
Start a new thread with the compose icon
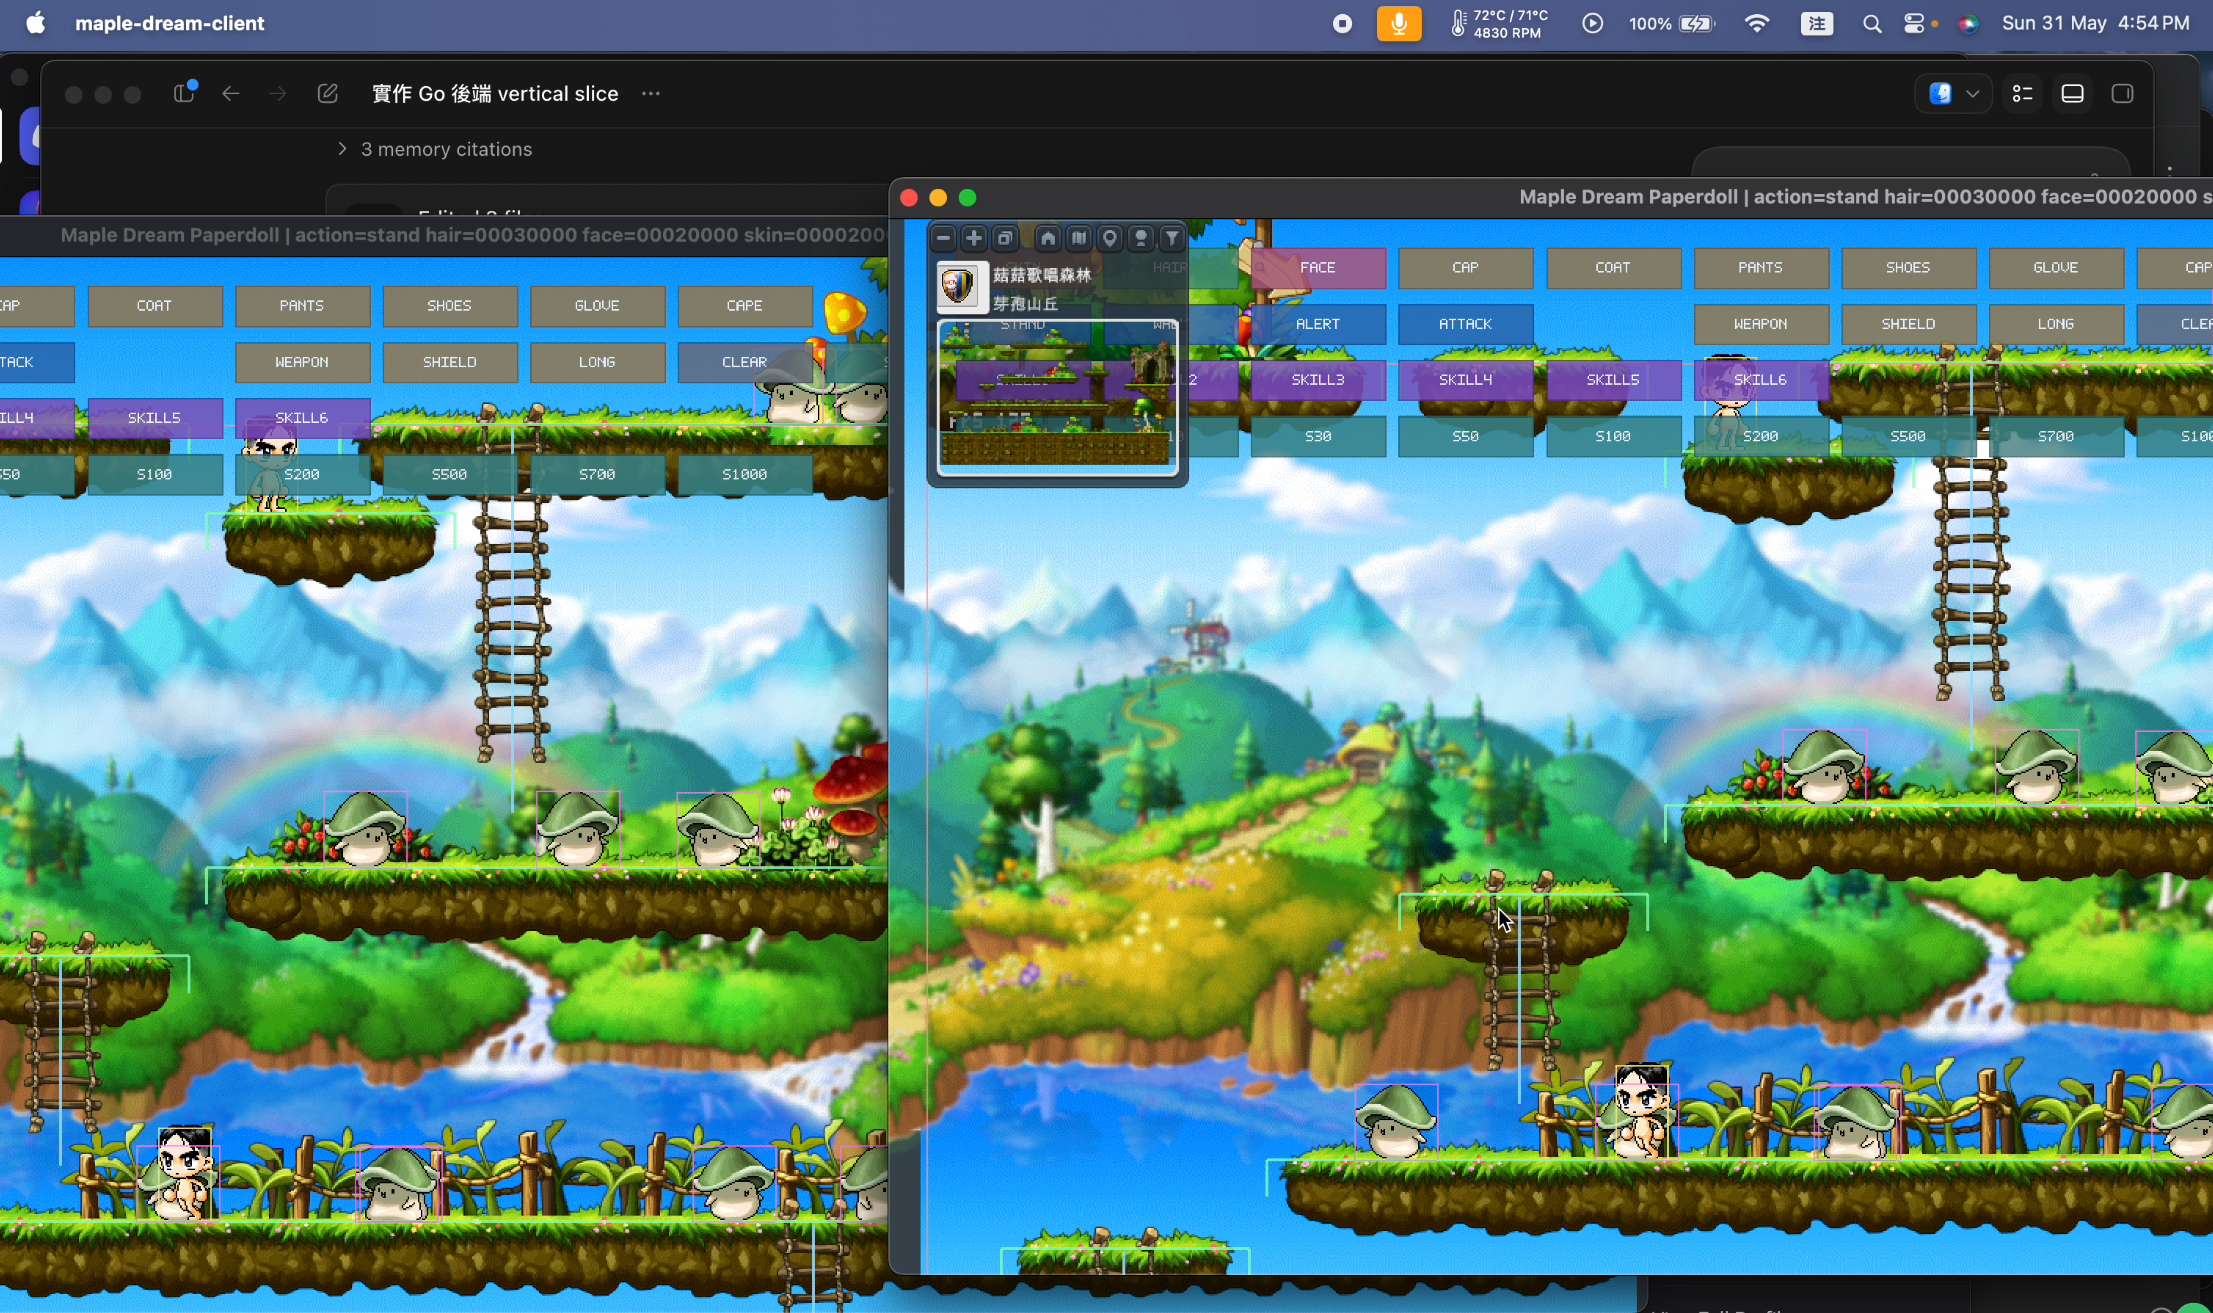tap(327, 94)
